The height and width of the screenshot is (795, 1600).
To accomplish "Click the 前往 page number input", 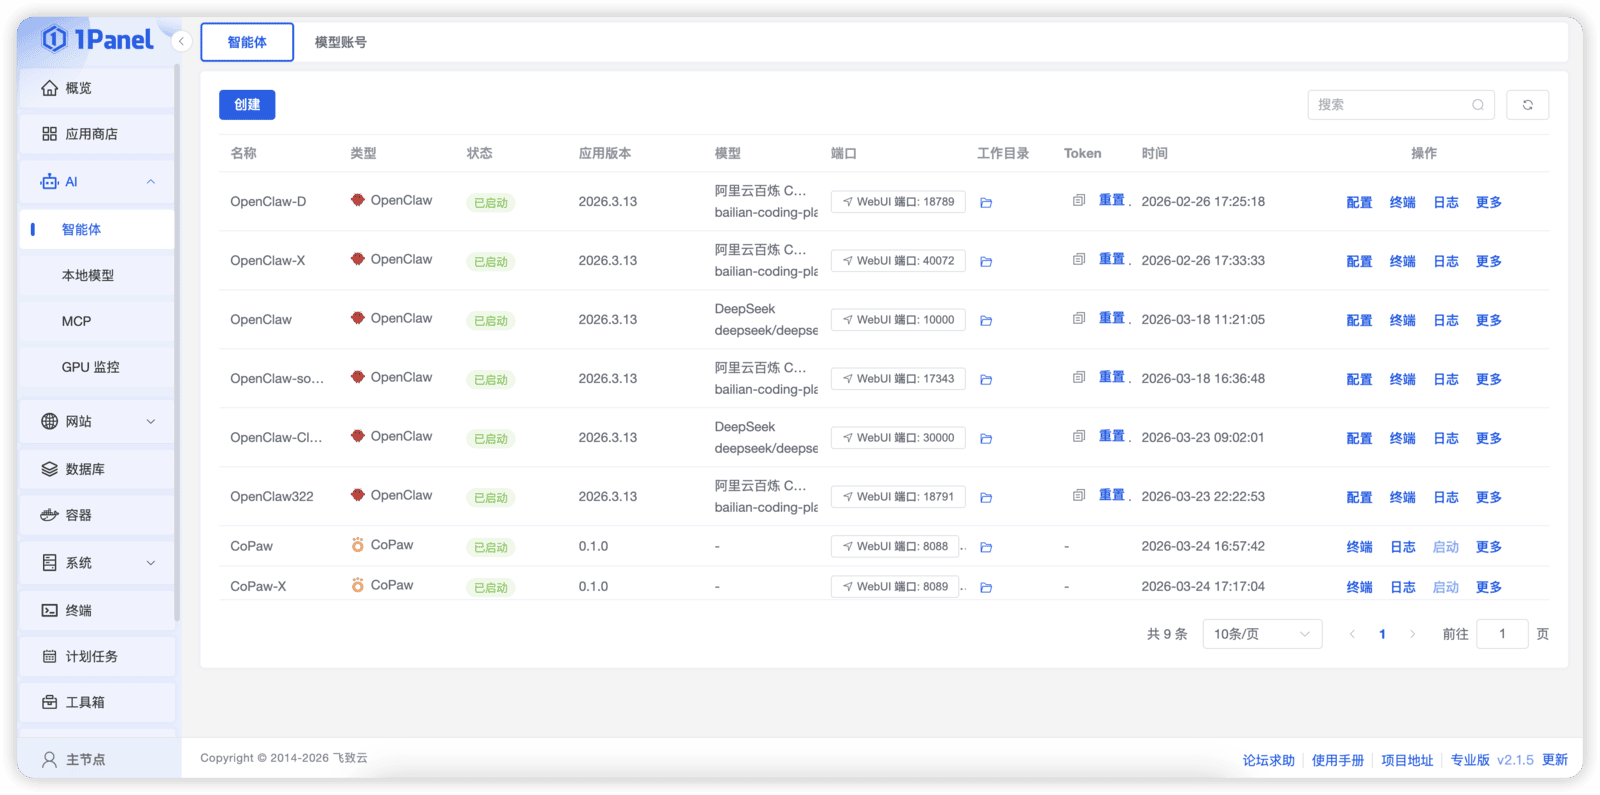I will (1502, 634).
